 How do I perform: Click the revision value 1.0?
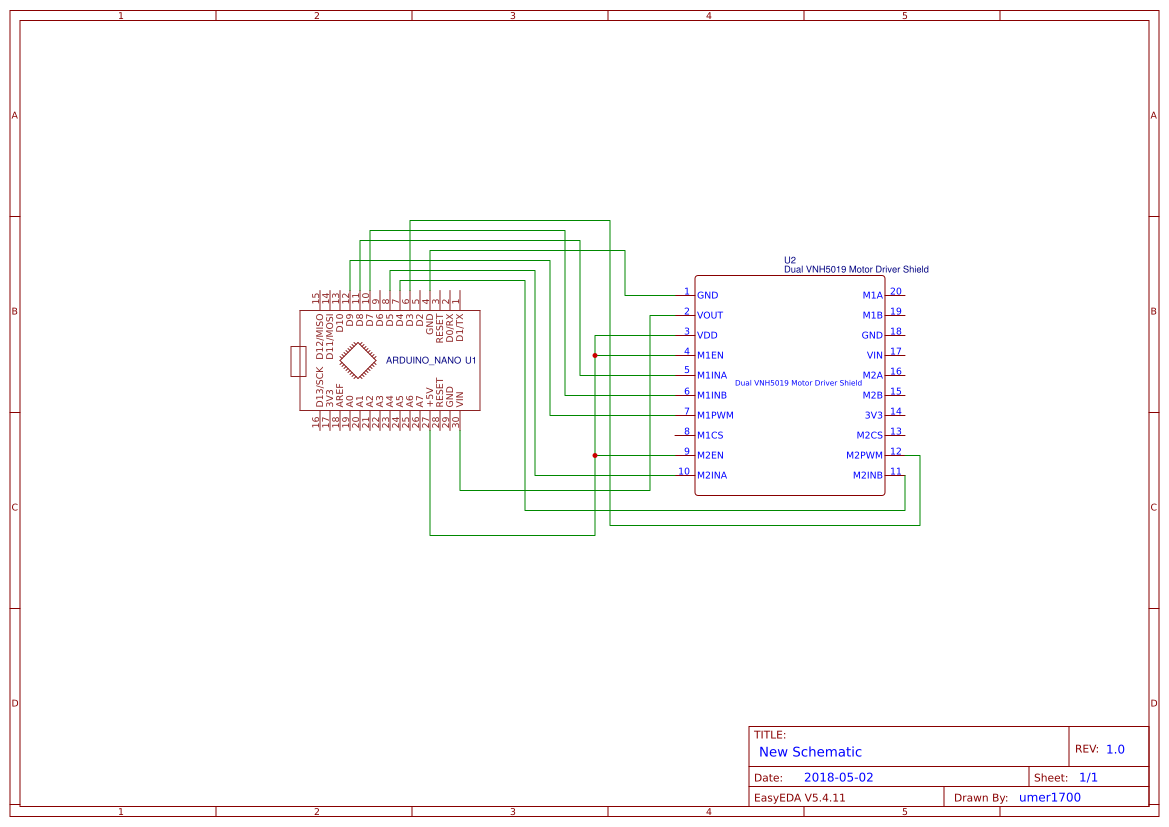1115,749
